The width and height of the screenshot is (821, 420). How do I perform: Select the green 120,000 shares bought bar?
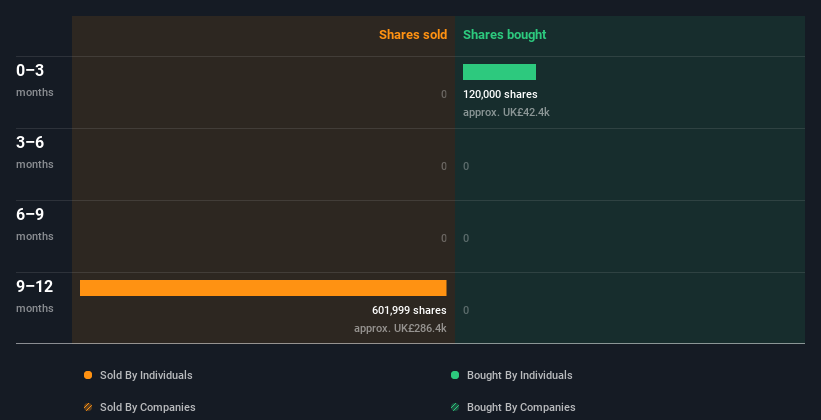click(x=500, y=72)
